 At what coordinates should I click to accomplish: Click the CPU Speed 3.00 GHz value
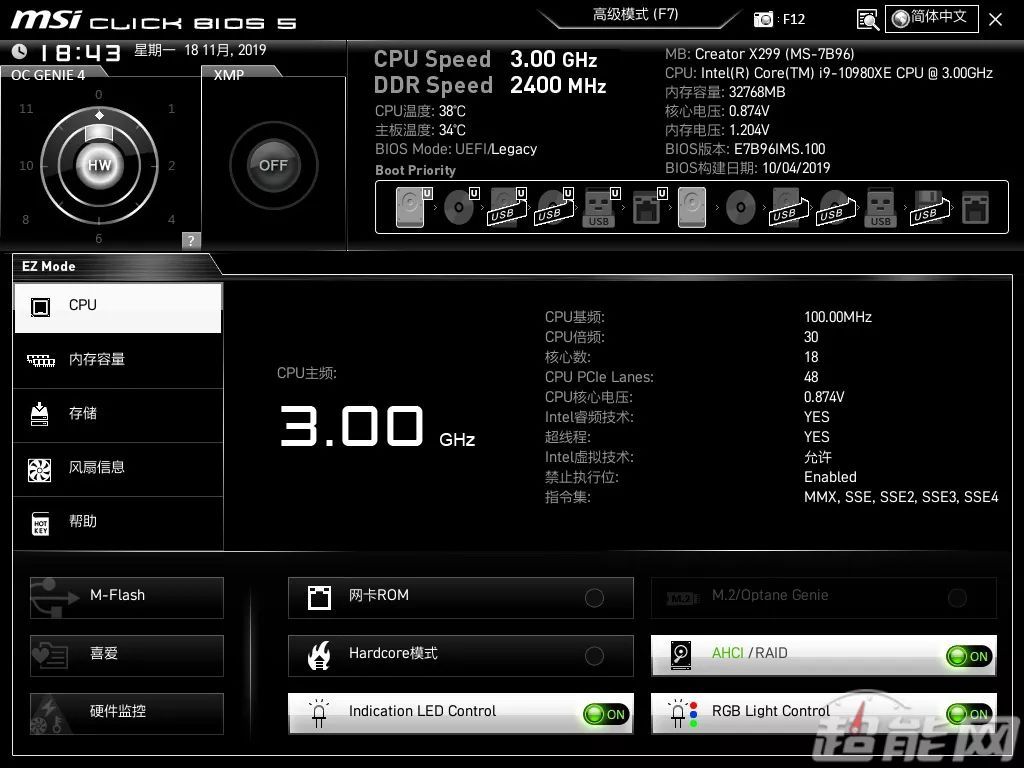coord(554,59)
